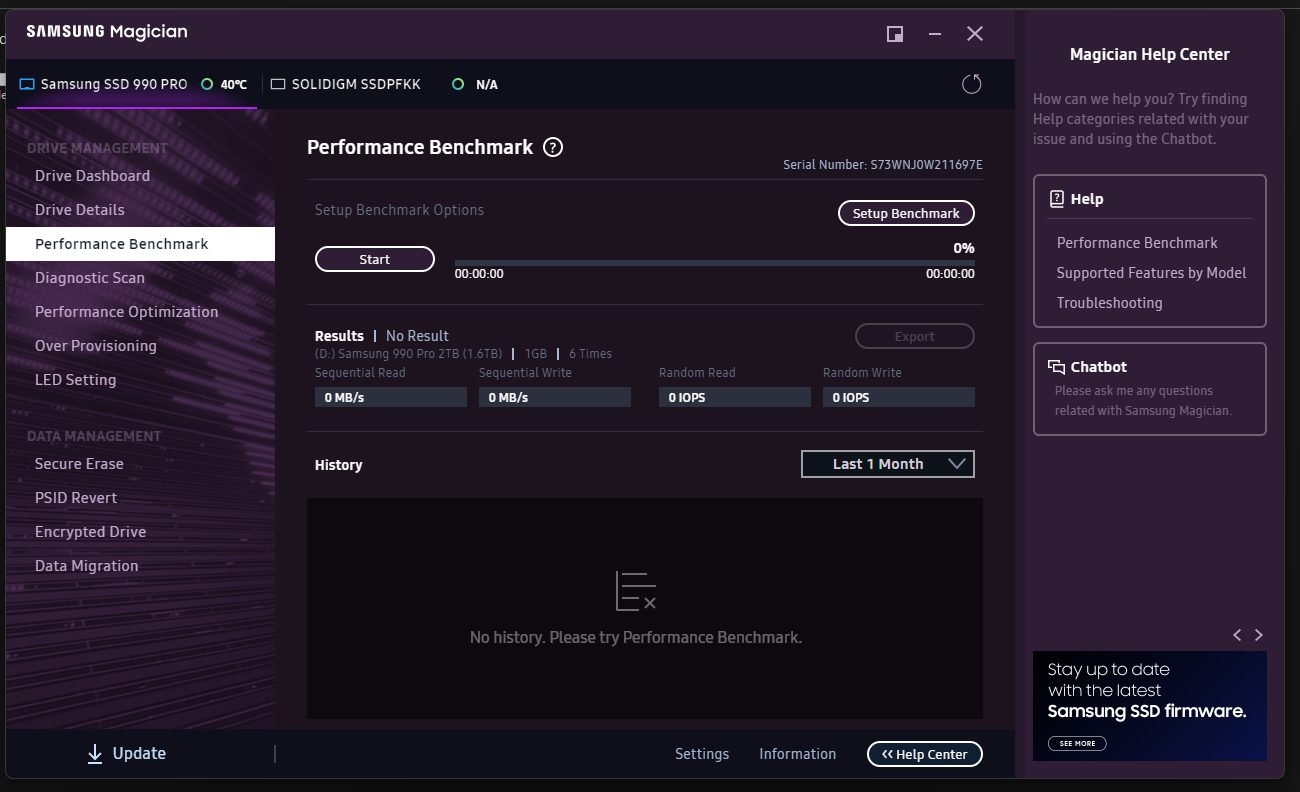The image size is (1300, 792).
Task: Collapse the Help Center panel
Action: (x=924, y=754)
